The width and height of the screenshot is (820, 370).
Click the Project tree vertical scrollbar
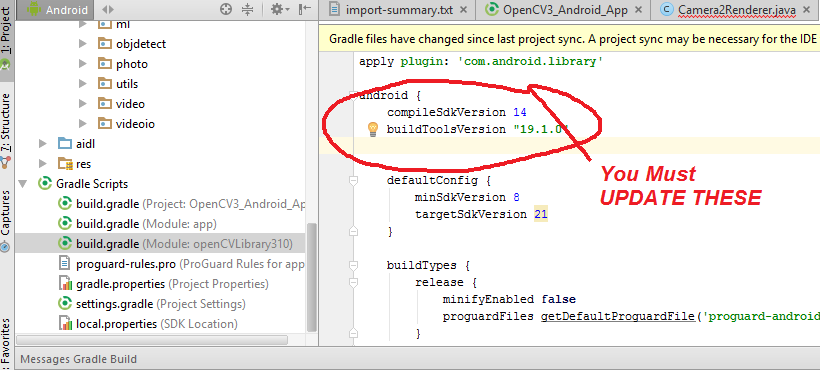(312, 277)
